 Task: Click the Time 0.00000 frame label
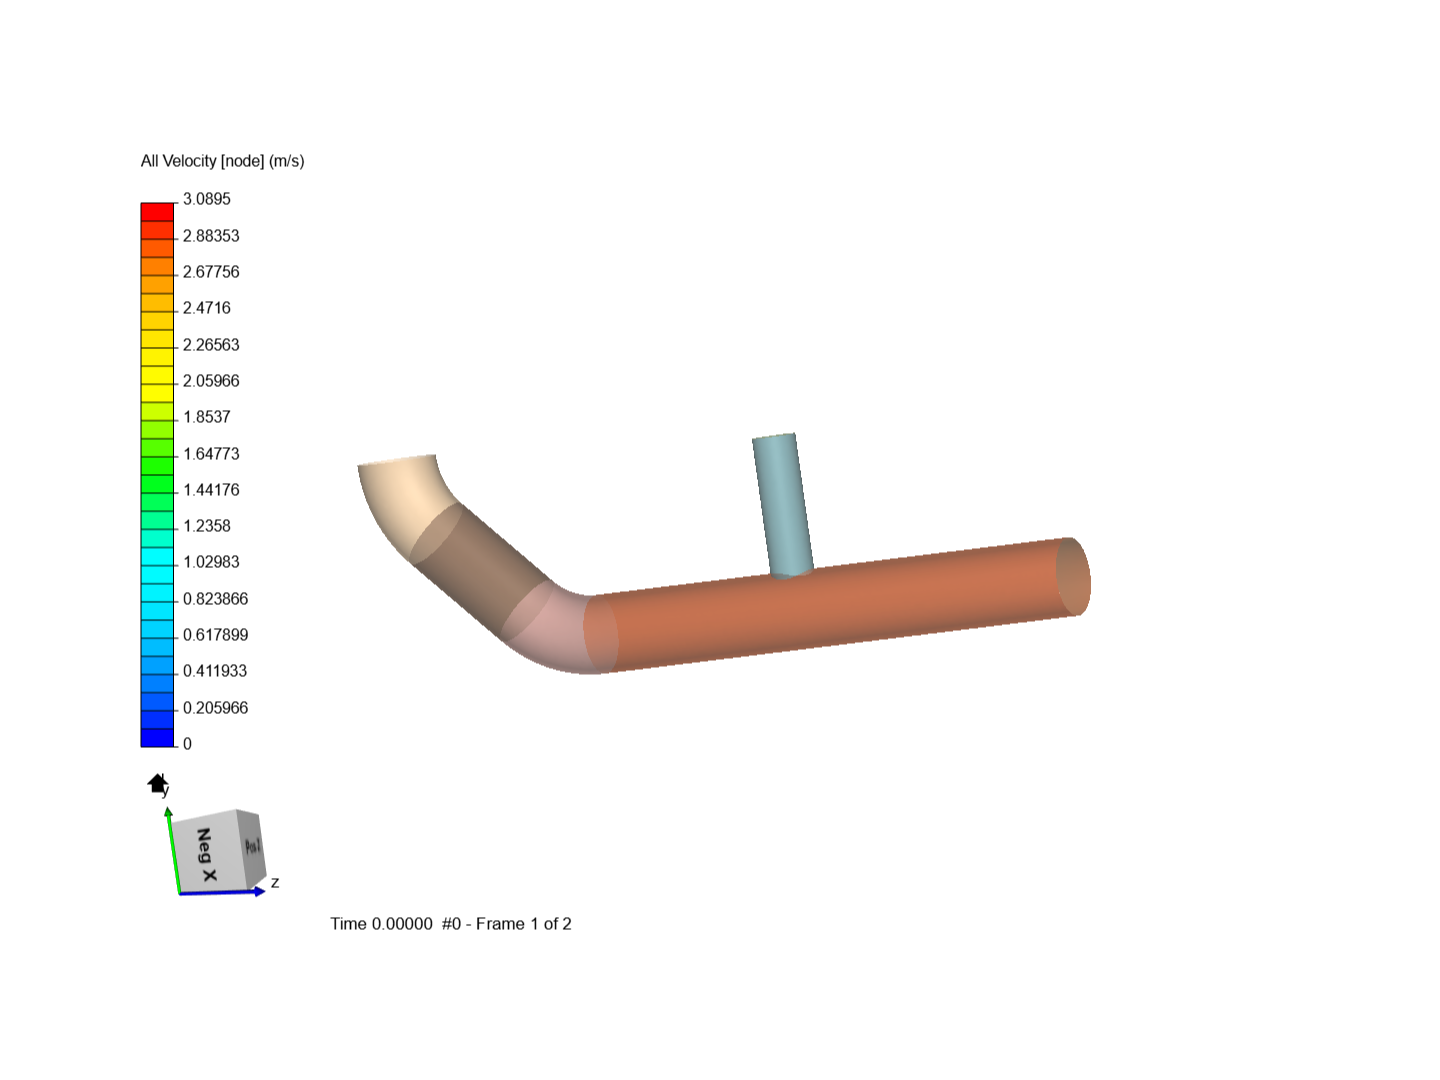coord(451,924)
